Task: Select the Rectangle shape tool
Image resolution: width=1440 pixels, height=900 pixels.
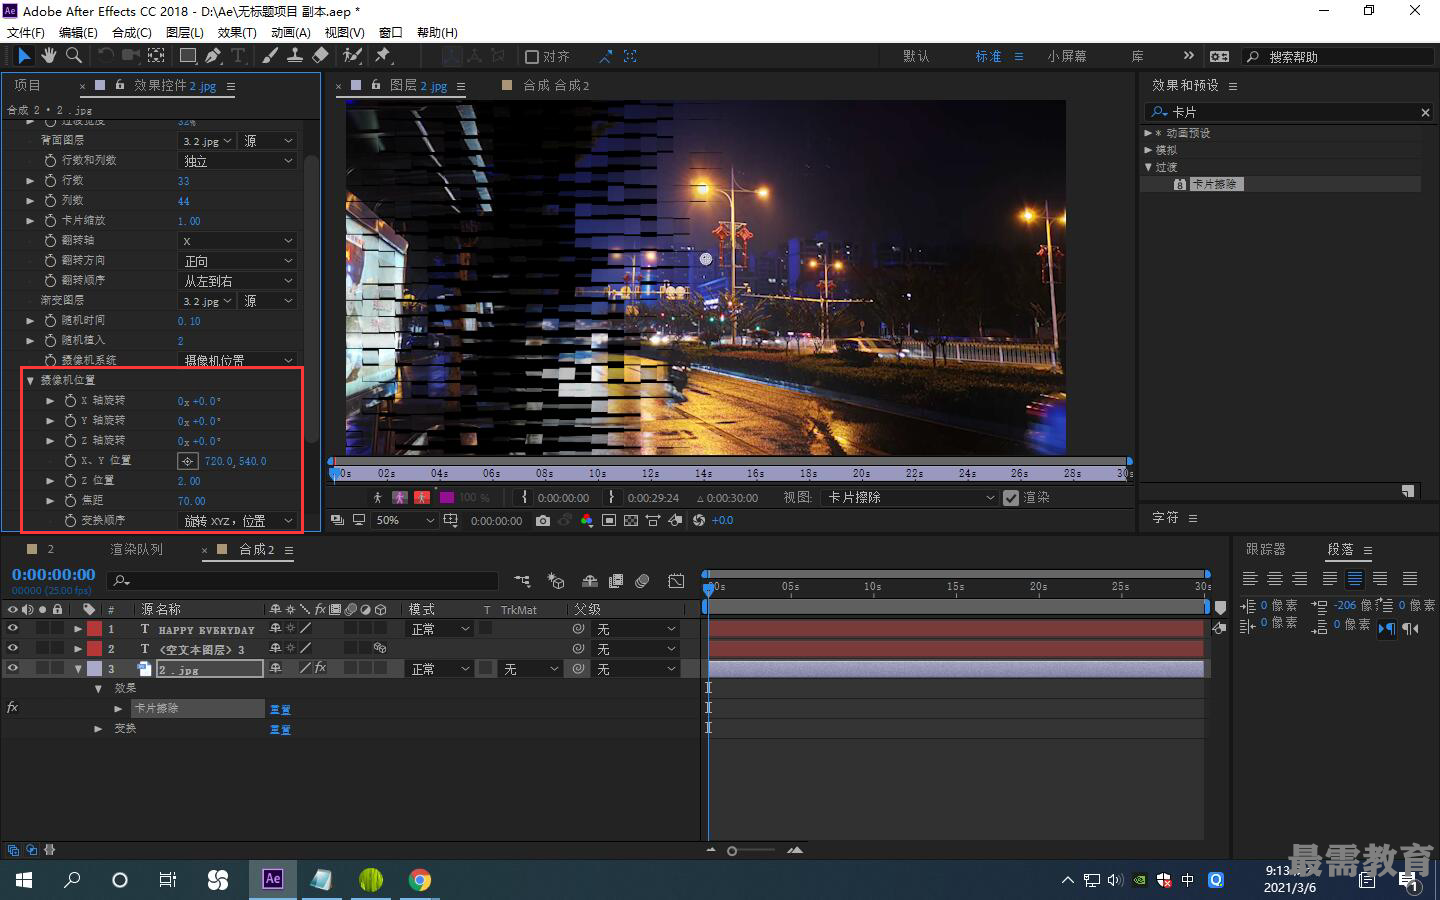Action: pos(188,56)
